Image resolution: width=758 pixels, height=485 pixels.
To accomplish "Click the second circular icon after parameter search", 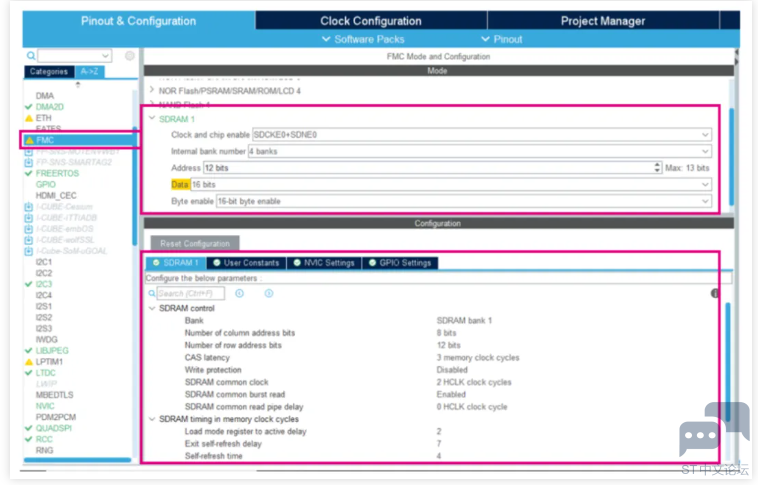I will (269, 293).
